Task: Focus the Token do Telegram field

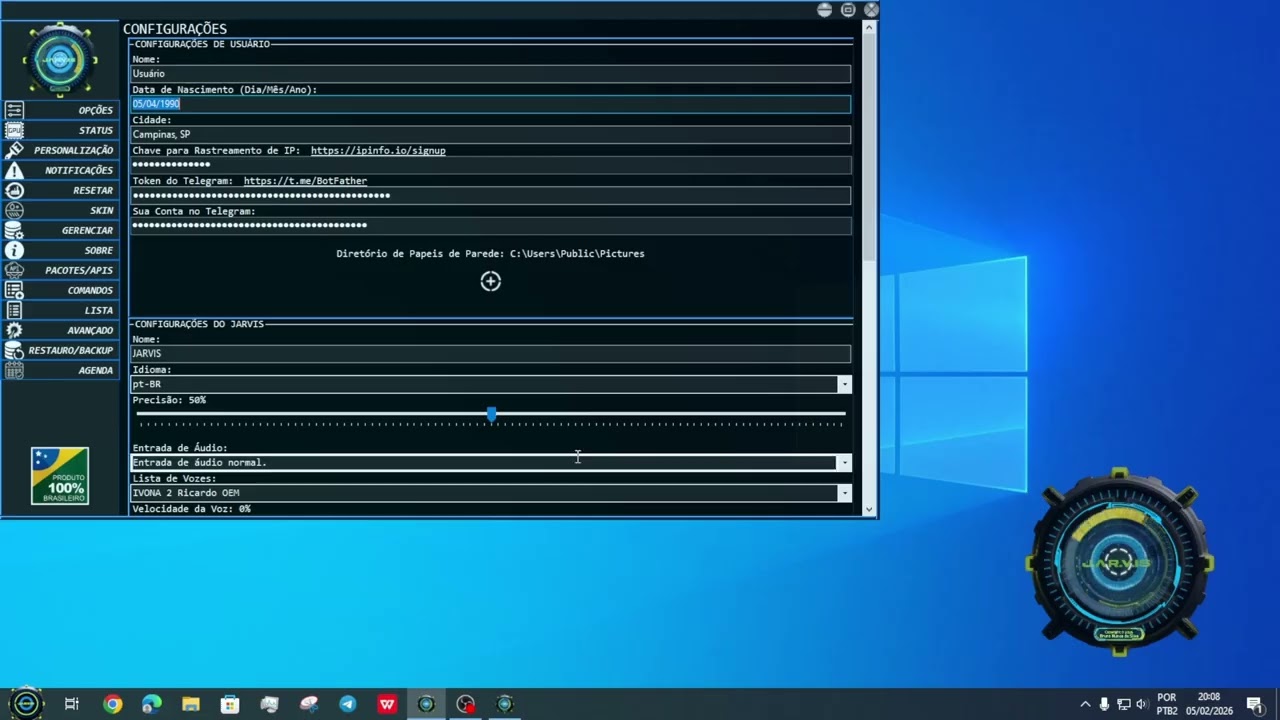Action: [x=491, y=196]
